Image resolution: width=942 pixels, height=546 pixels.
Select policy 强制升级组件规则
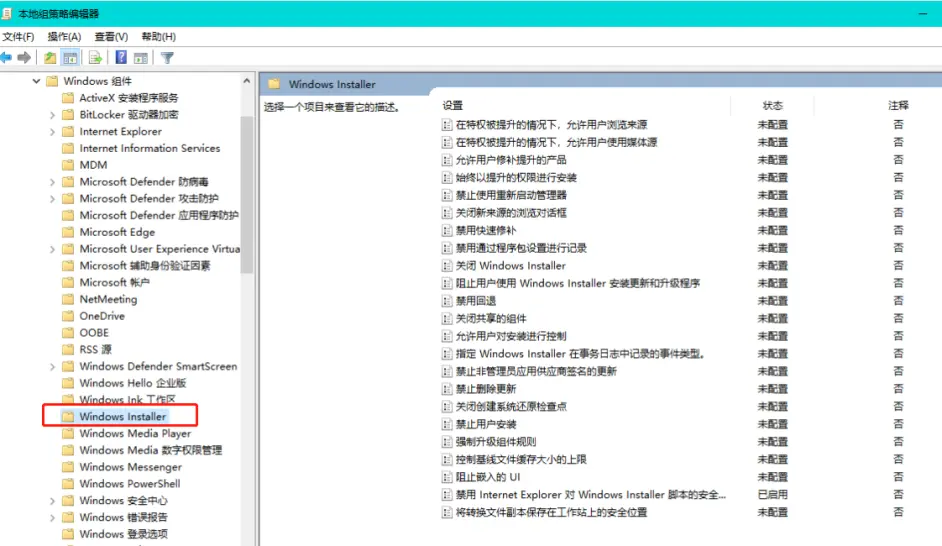tap(496, 442)
